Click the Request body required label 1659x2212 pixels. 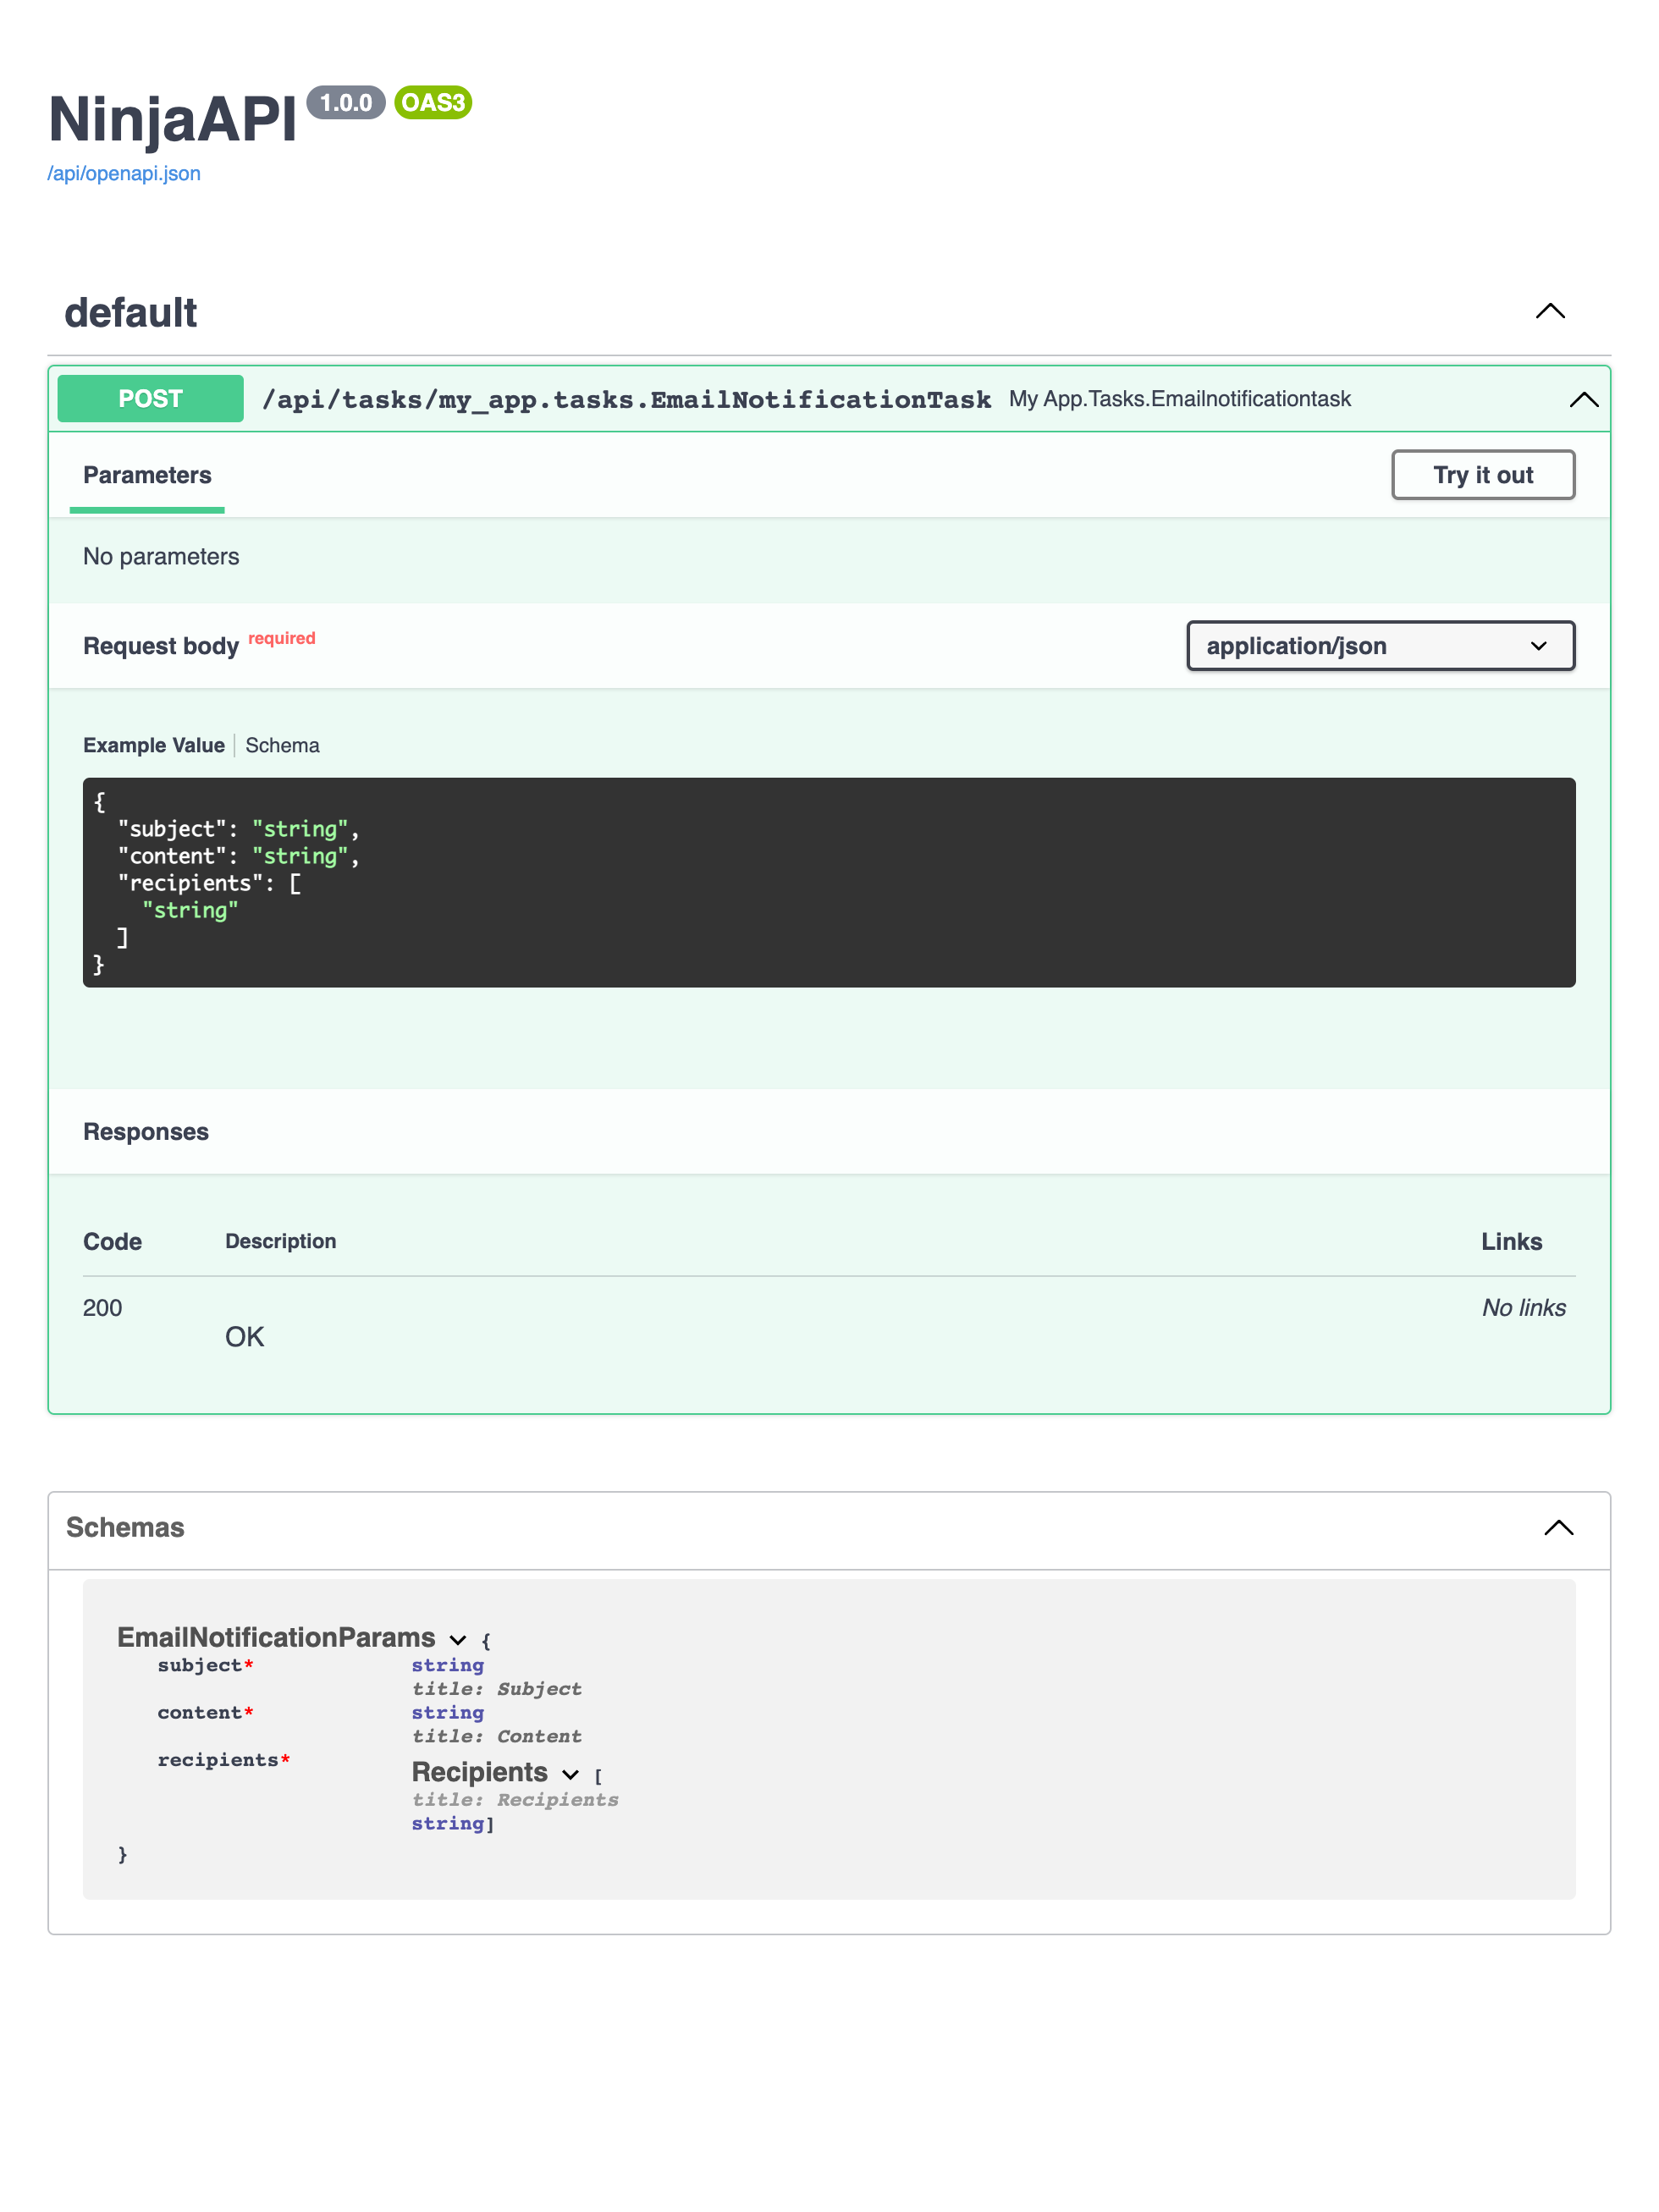coord(161,646)
